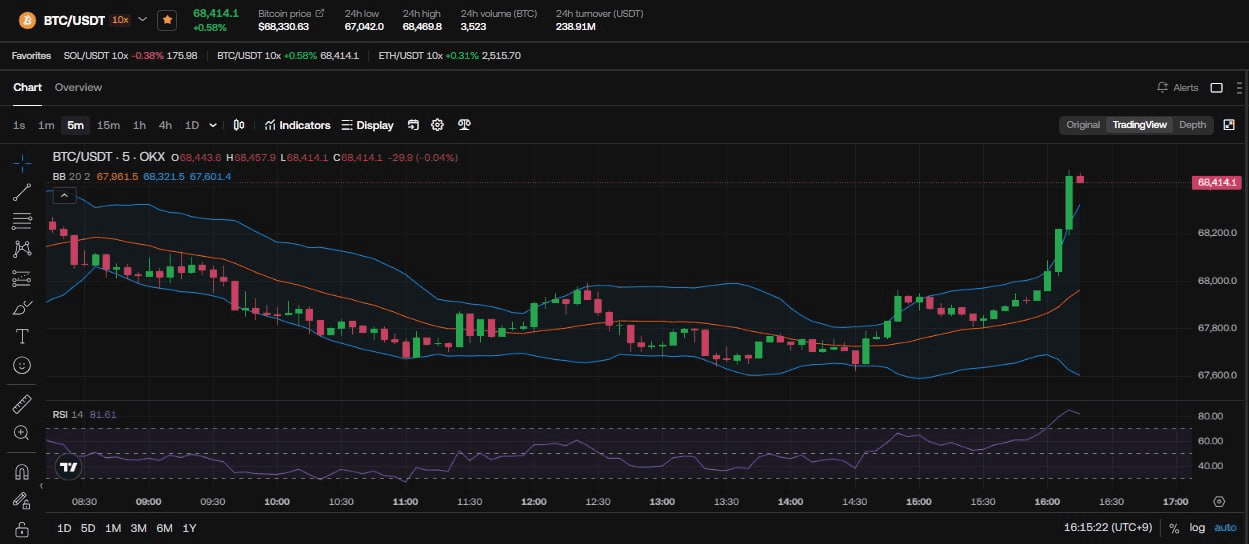Set the interval to 15m
This screenshot has width=1249, height=544.
tap(108, 125)
